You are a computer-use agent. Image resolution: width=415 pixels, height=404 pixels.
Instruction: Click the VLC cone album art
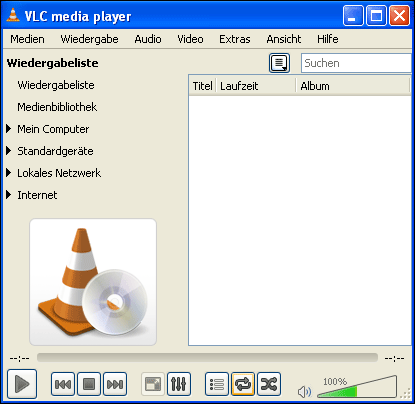point(93,282)
